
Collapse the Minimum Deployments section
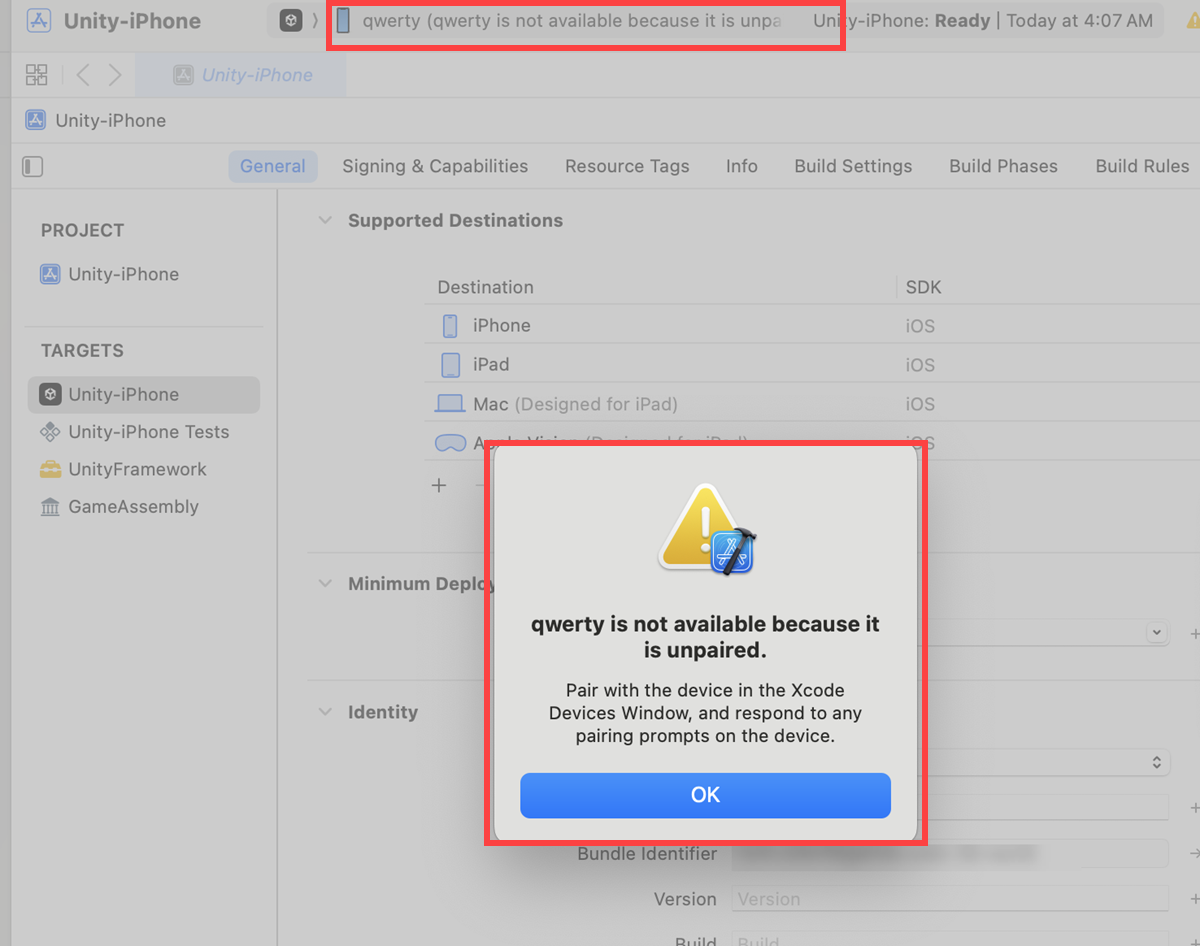pos(325,584)
